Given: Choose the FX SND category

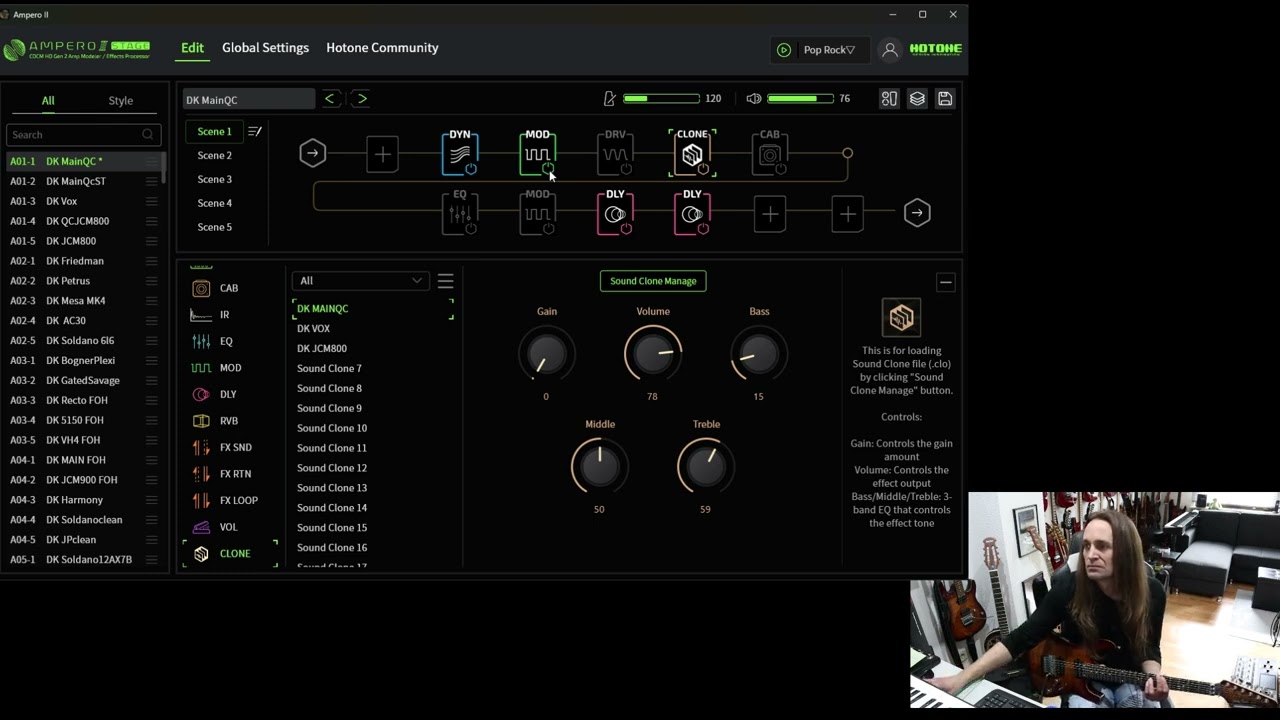Looking at the screenshot, I should click(235, 447).
